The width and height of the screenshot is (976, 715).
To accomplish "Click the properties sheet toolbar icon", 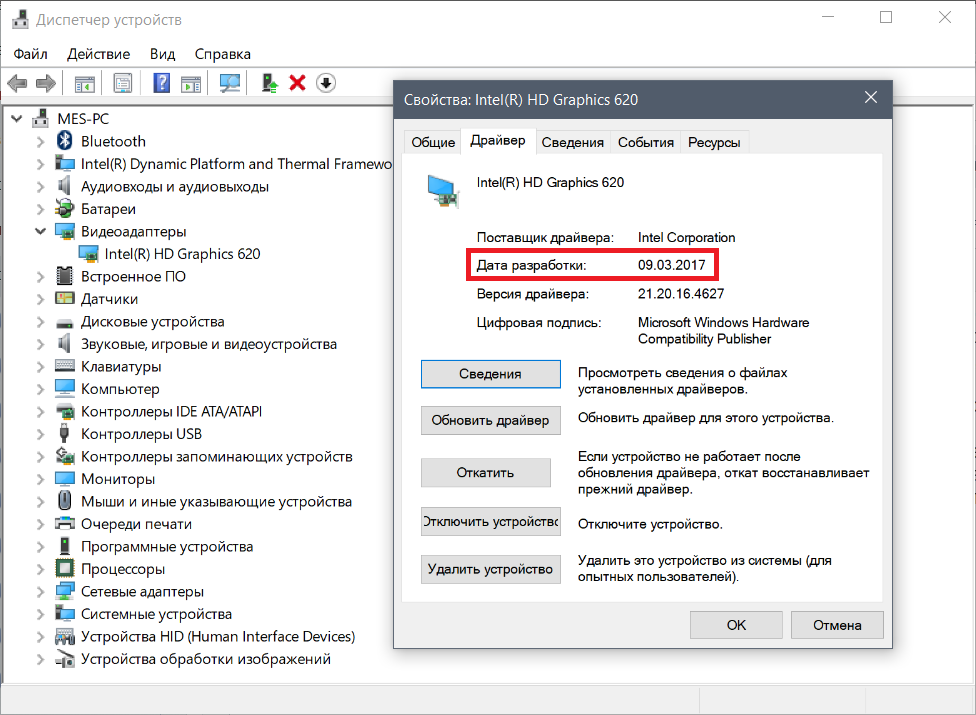I will pos(123,83).
